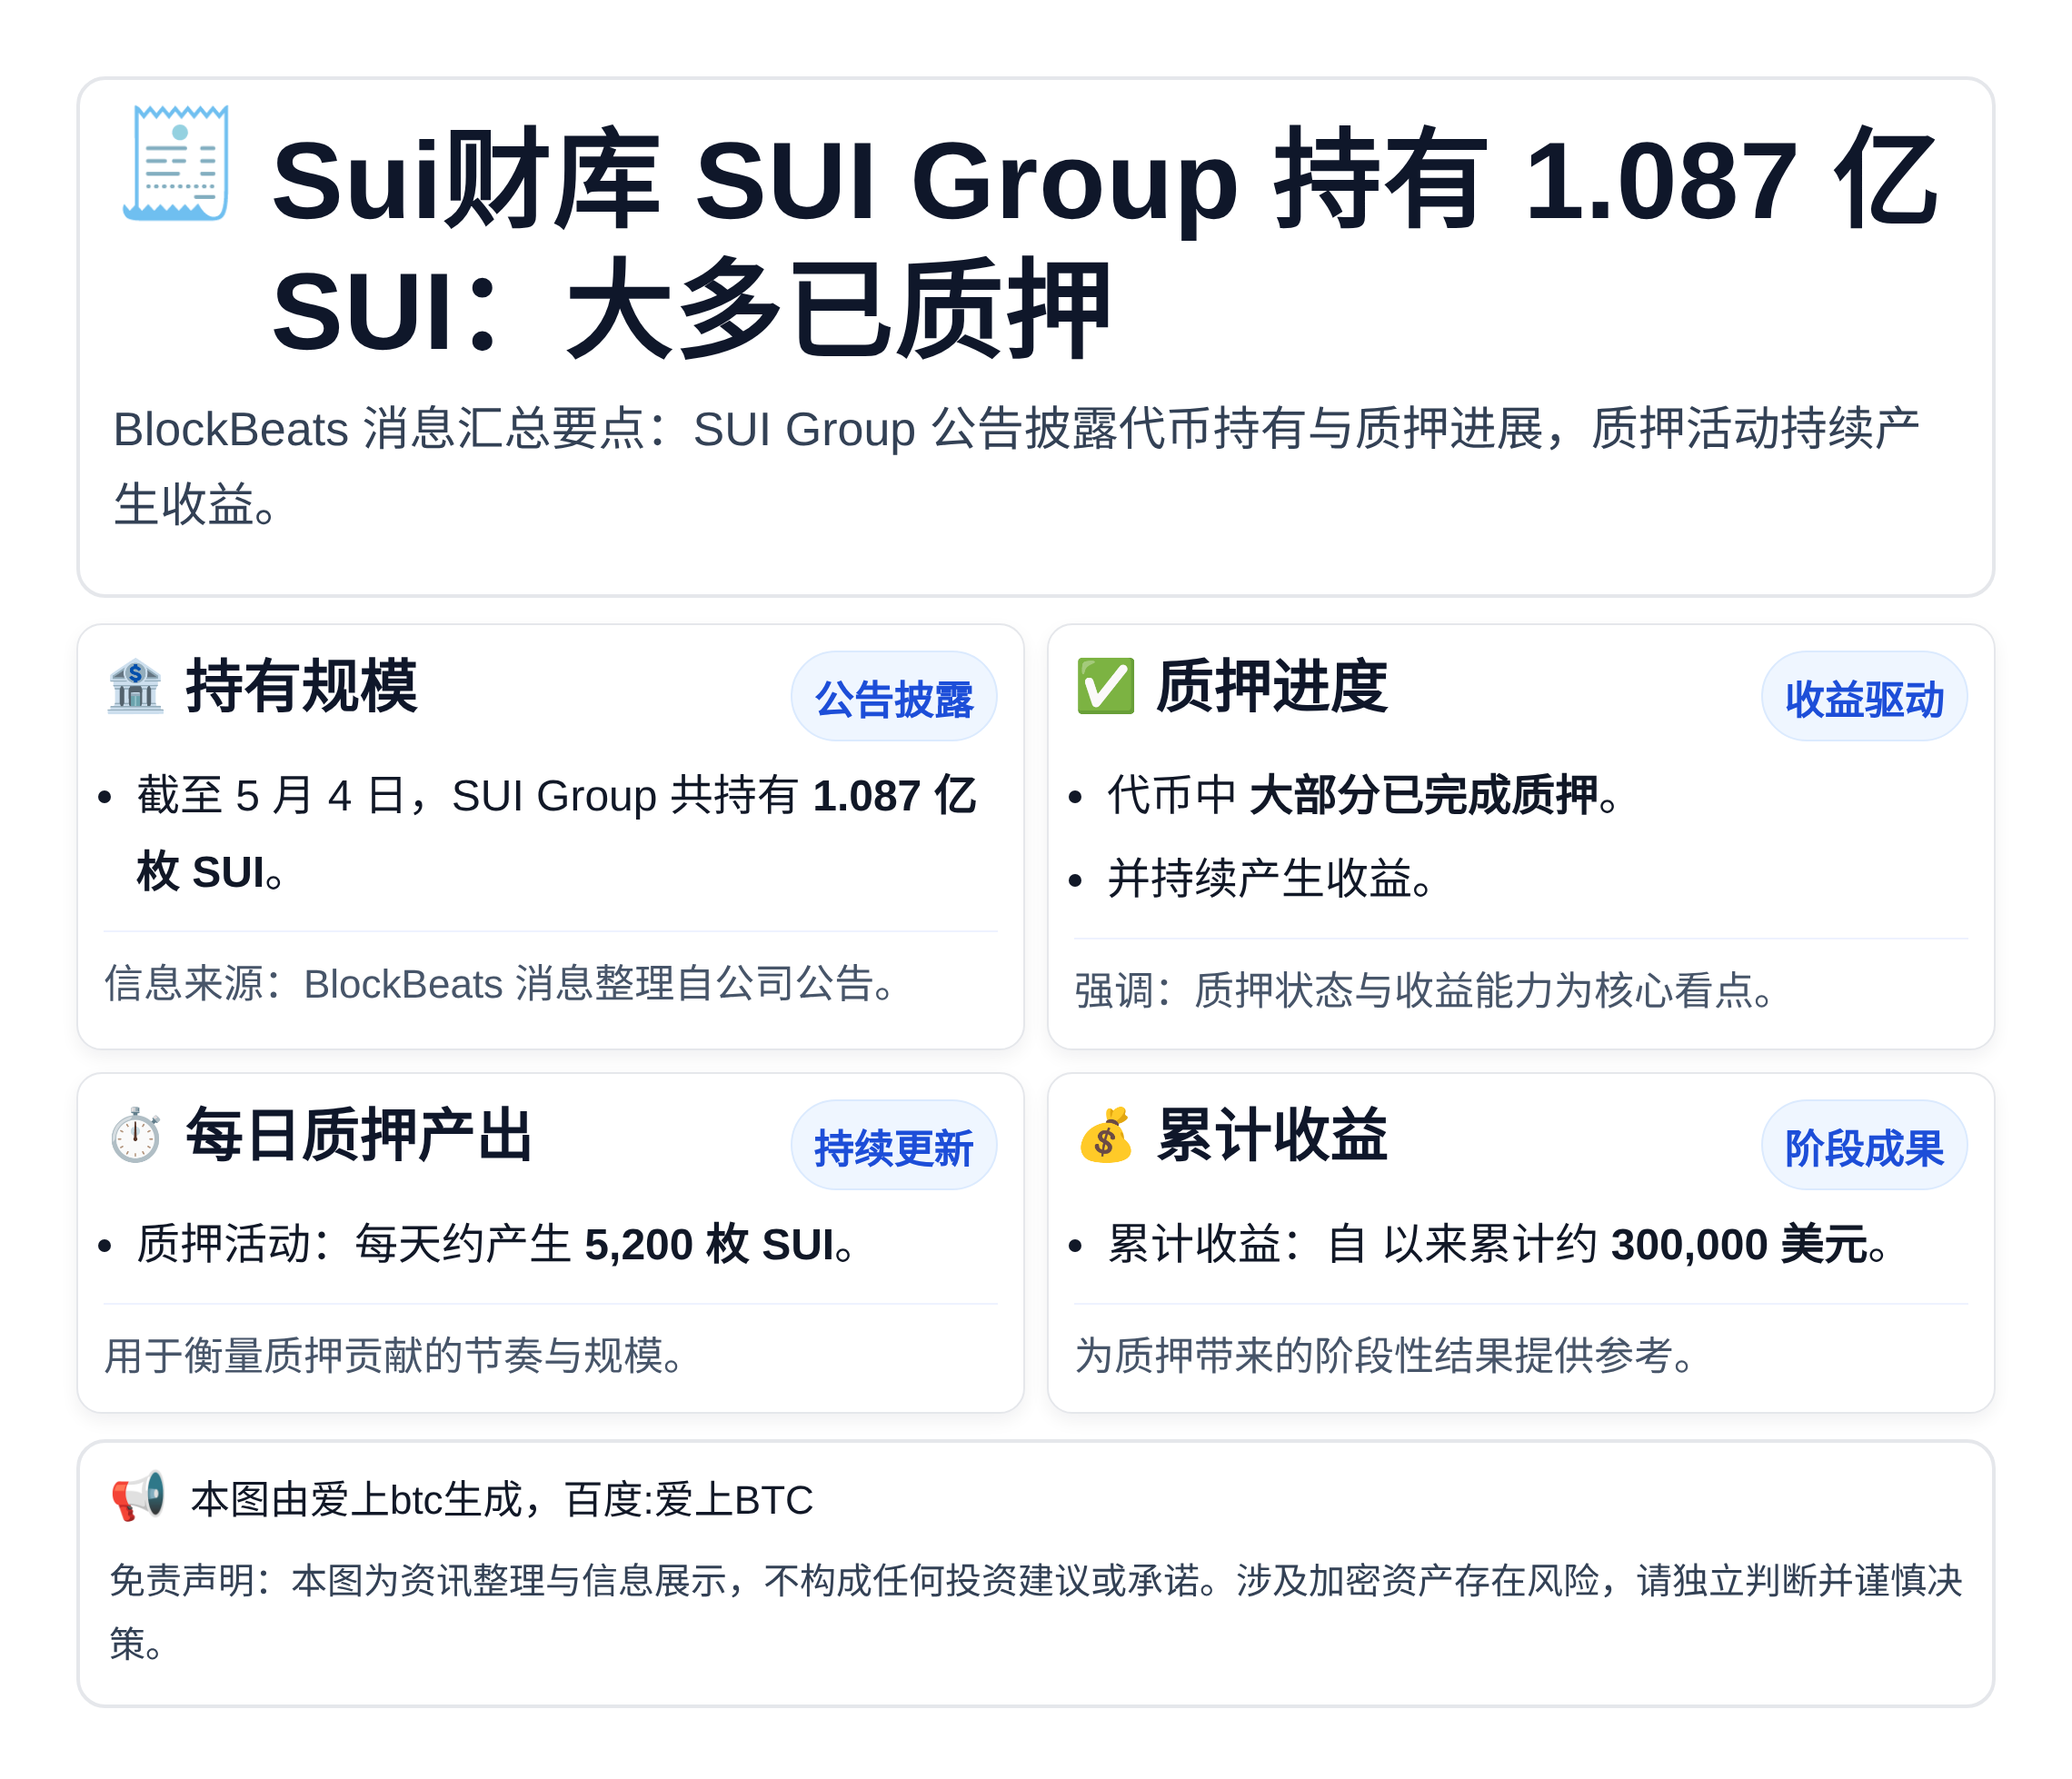
Task: Click the line 本图由爱上btc生成，百度:爱上BTC
Action: click(502, 1500)
